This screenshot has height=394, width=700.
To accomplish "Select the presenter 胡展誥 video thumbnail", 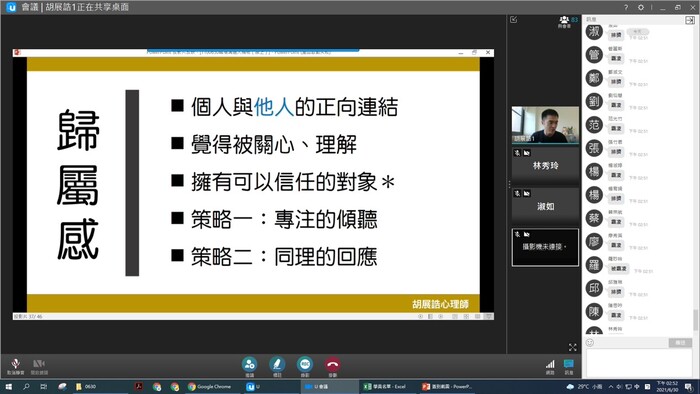I will [x=545, y=125].
